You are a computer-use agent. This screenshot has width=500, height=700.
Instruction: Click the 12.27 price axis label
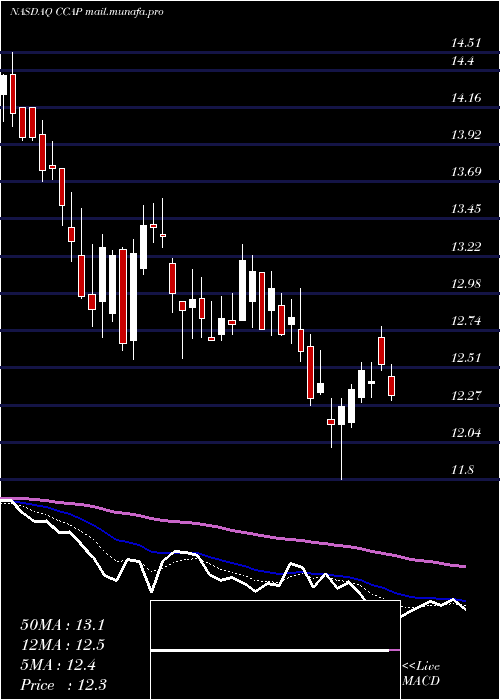[x=466, y=396]
